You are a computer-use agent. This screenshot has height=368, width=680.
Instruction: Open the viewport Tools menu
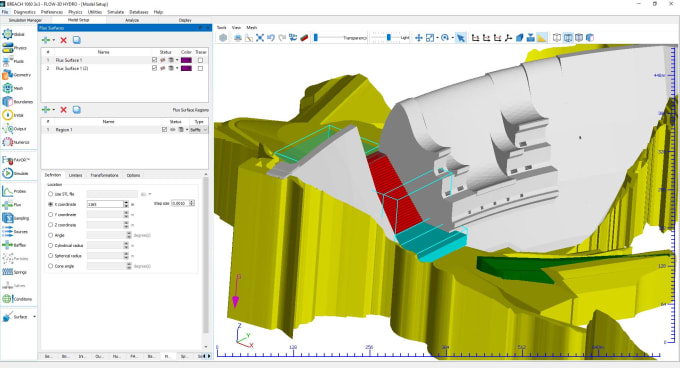pos(222,27)
